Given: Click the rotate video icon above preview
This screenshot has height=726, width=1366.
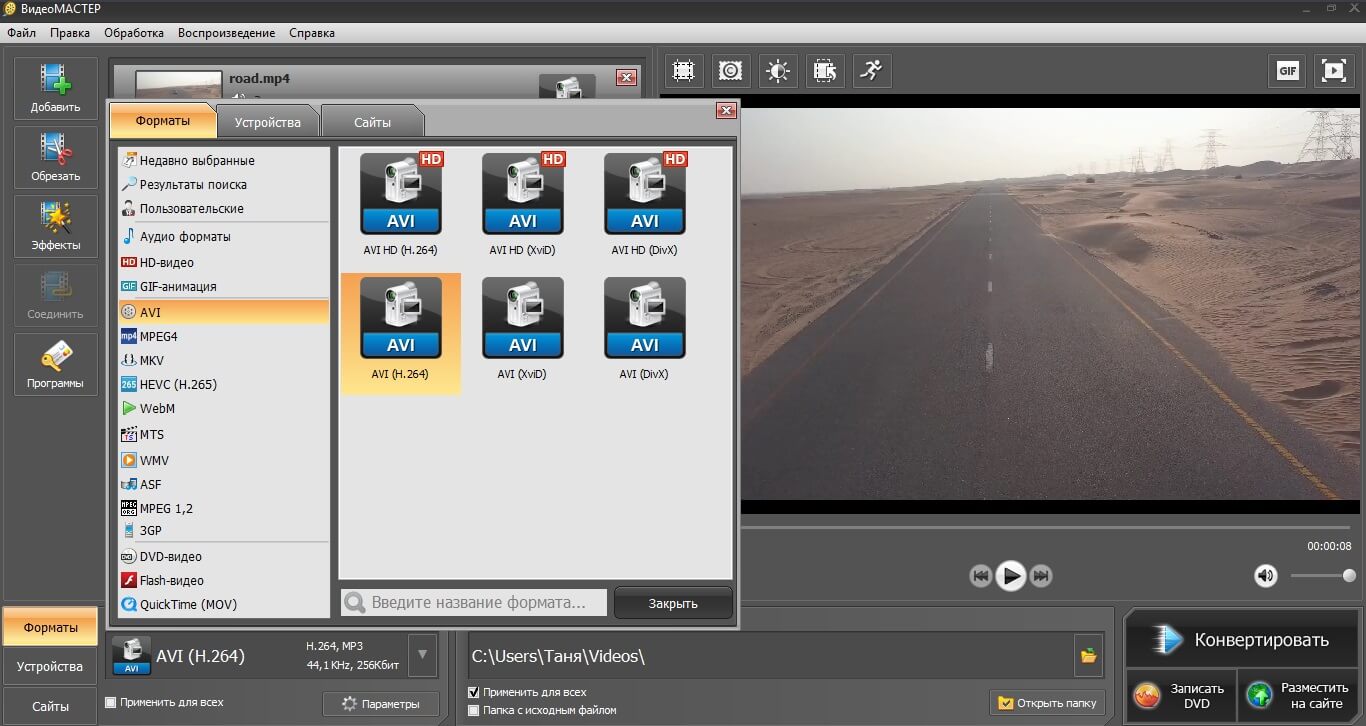Looking at the screenshot, I should pos(825,71).
